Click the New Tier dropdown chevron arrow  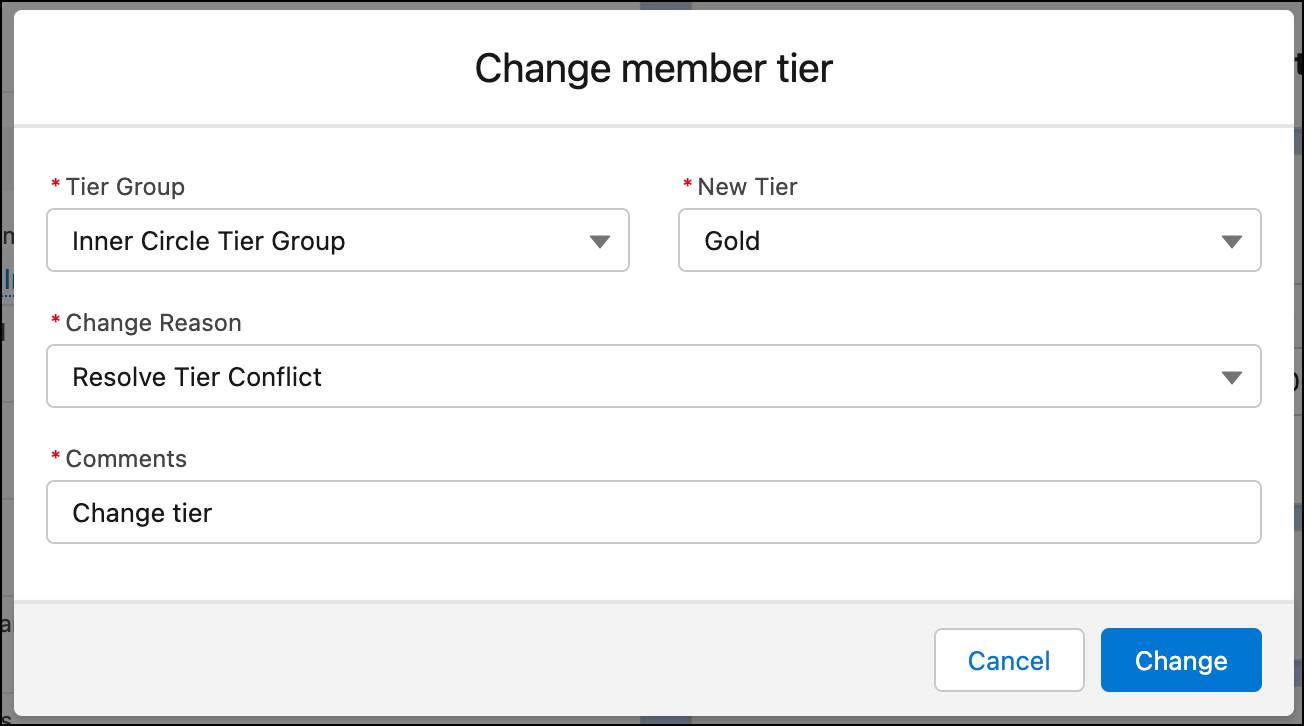pyautogui.click(x=1233, y=240)
